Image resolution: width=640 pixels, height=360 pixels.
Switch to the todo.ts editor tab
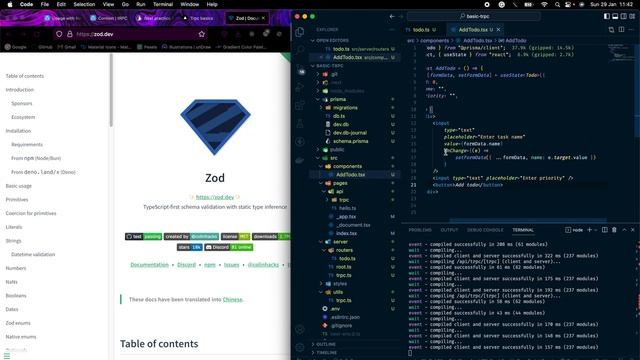click(421, 30)
